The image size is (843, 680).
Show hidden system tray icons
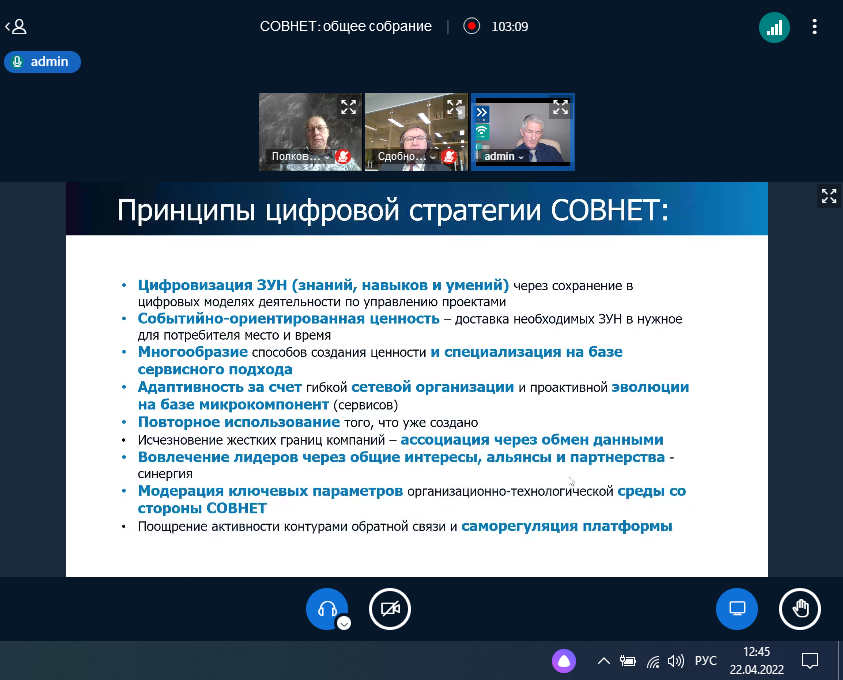(x=604, y=661)
